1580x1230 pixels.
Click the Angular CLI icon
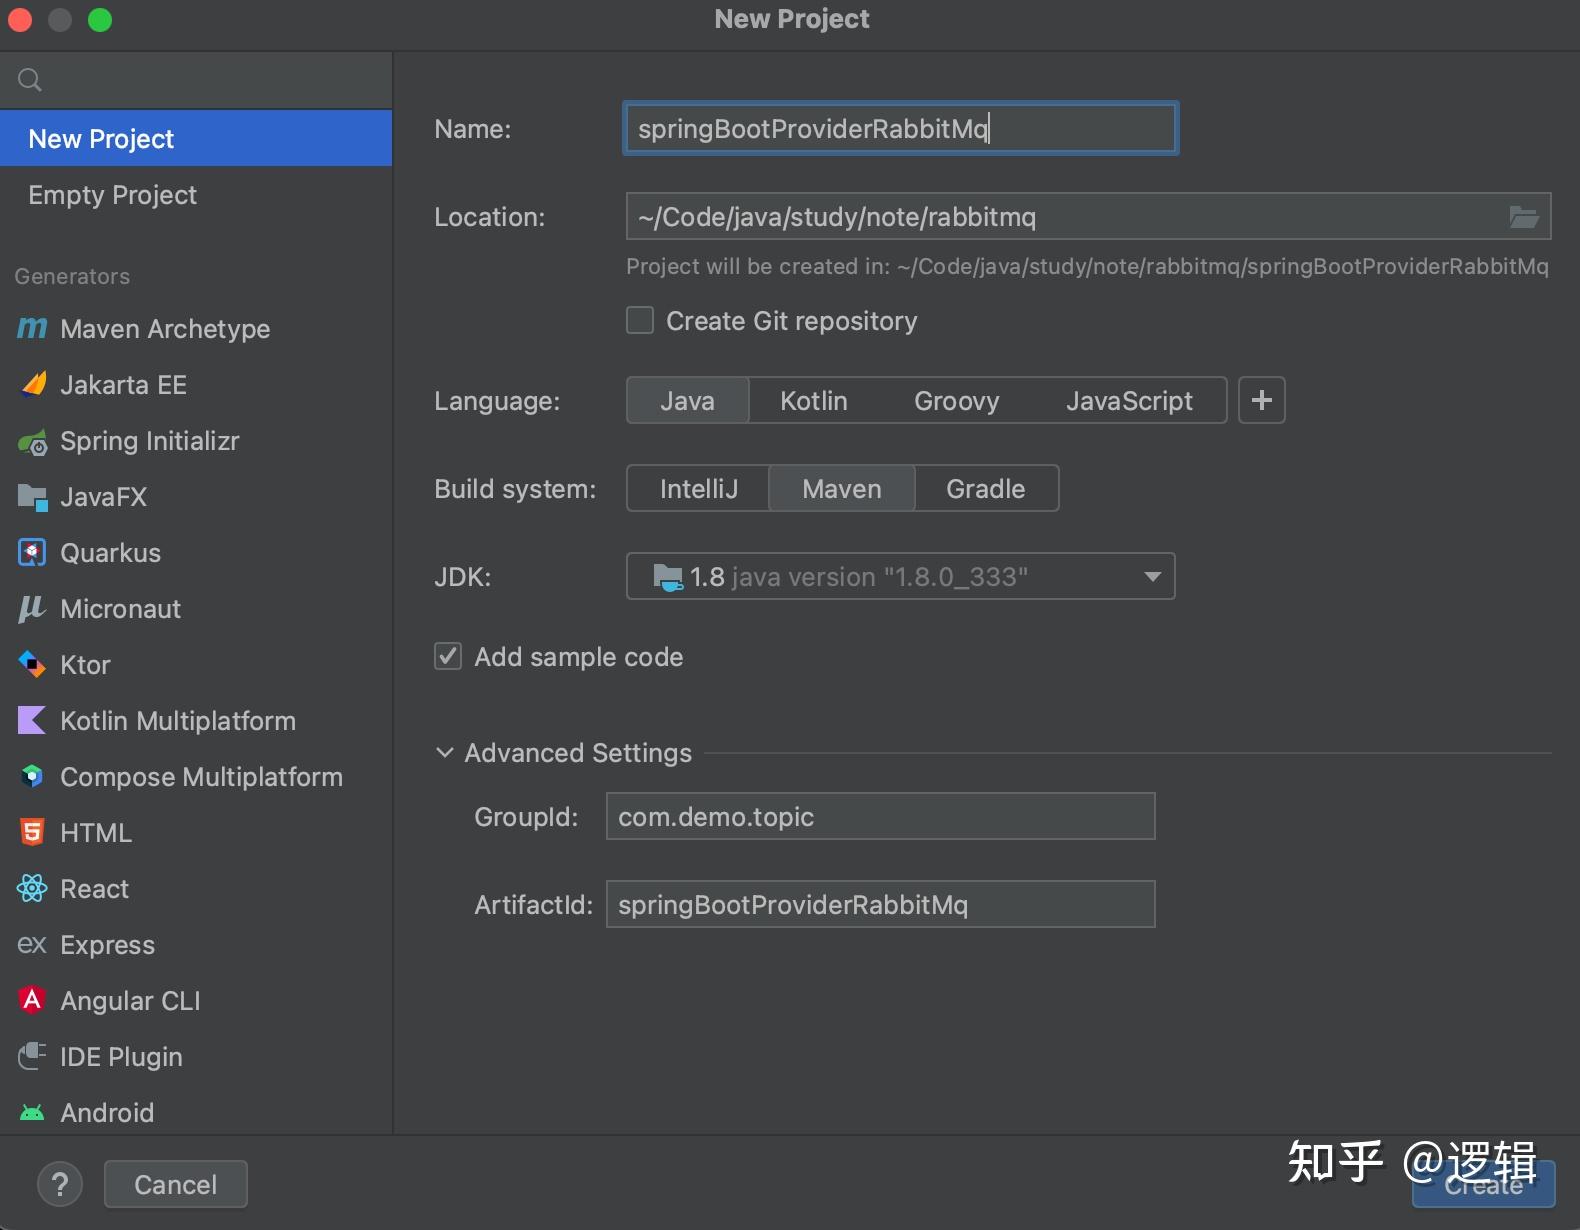click(x=32, y=1000)
